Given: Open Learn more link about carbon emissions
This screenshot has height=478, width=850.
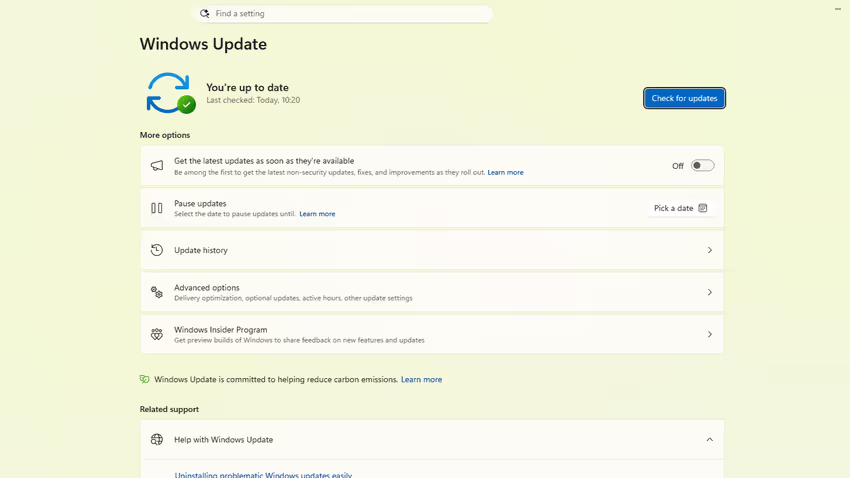Looking at the screenshot, I should click(421, 379).
